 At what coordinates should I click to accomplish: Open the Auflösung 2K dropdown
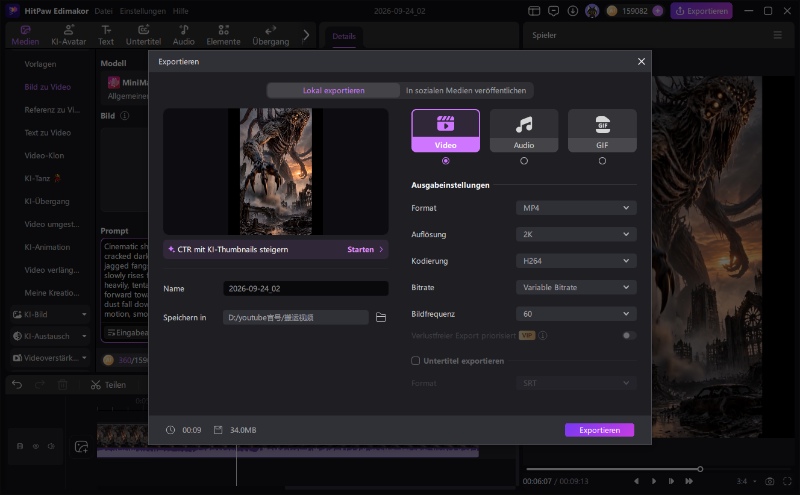576,234
